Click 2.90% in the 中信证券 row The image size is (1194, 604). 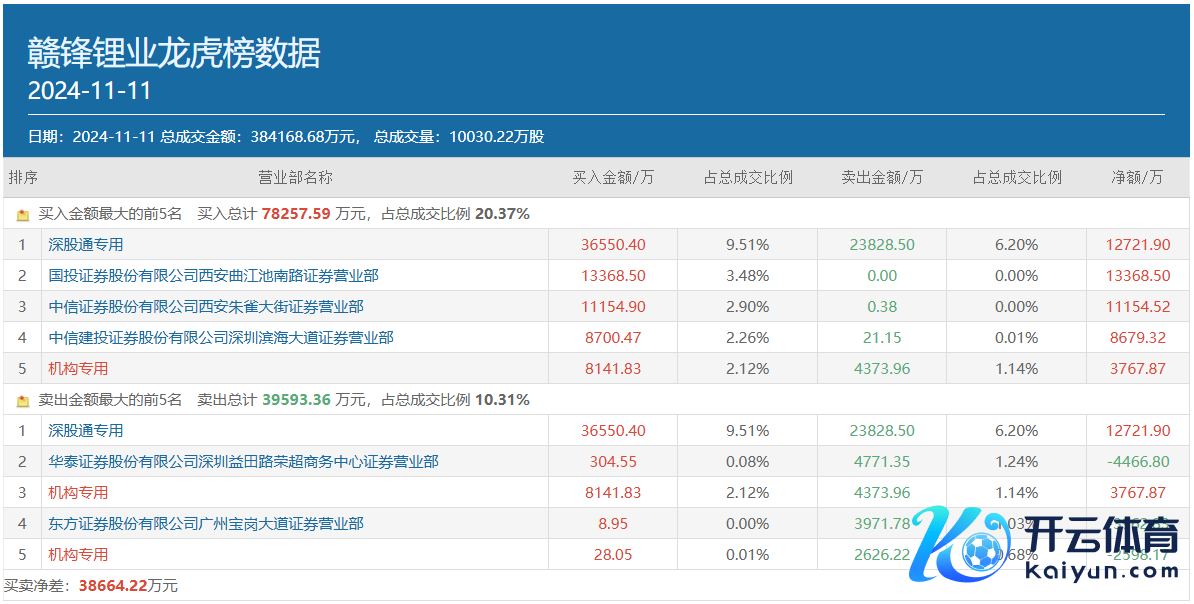point(747,307)
